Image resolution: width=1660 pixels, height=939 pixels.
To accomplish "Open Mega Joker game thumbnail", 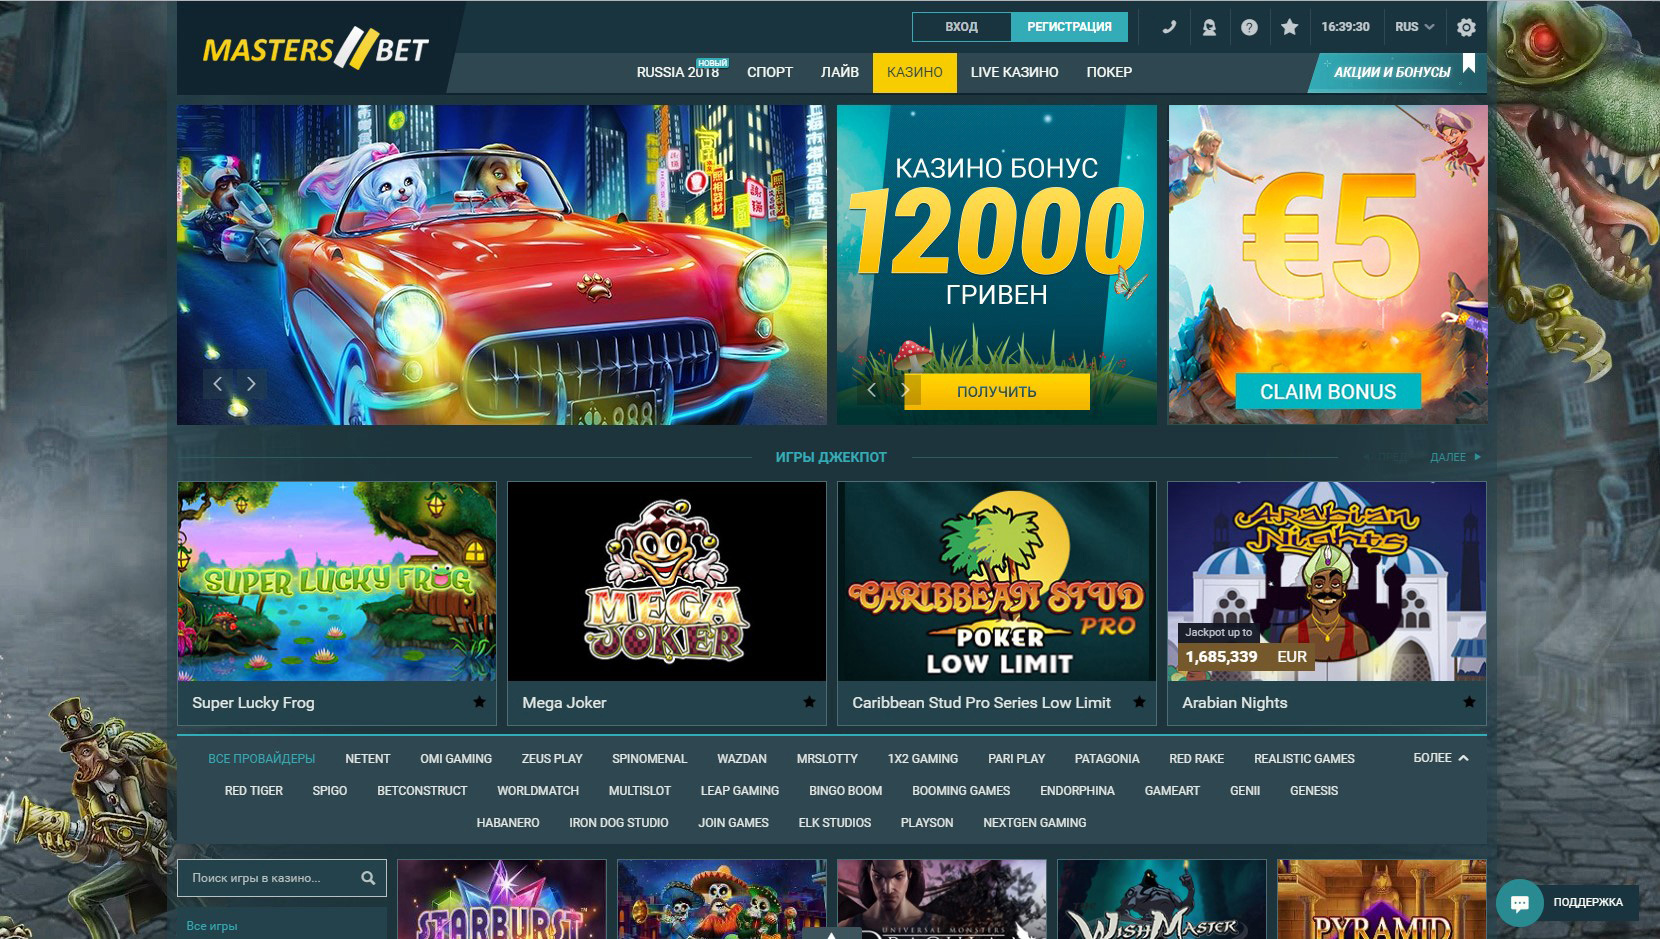I will coord(667,581).
